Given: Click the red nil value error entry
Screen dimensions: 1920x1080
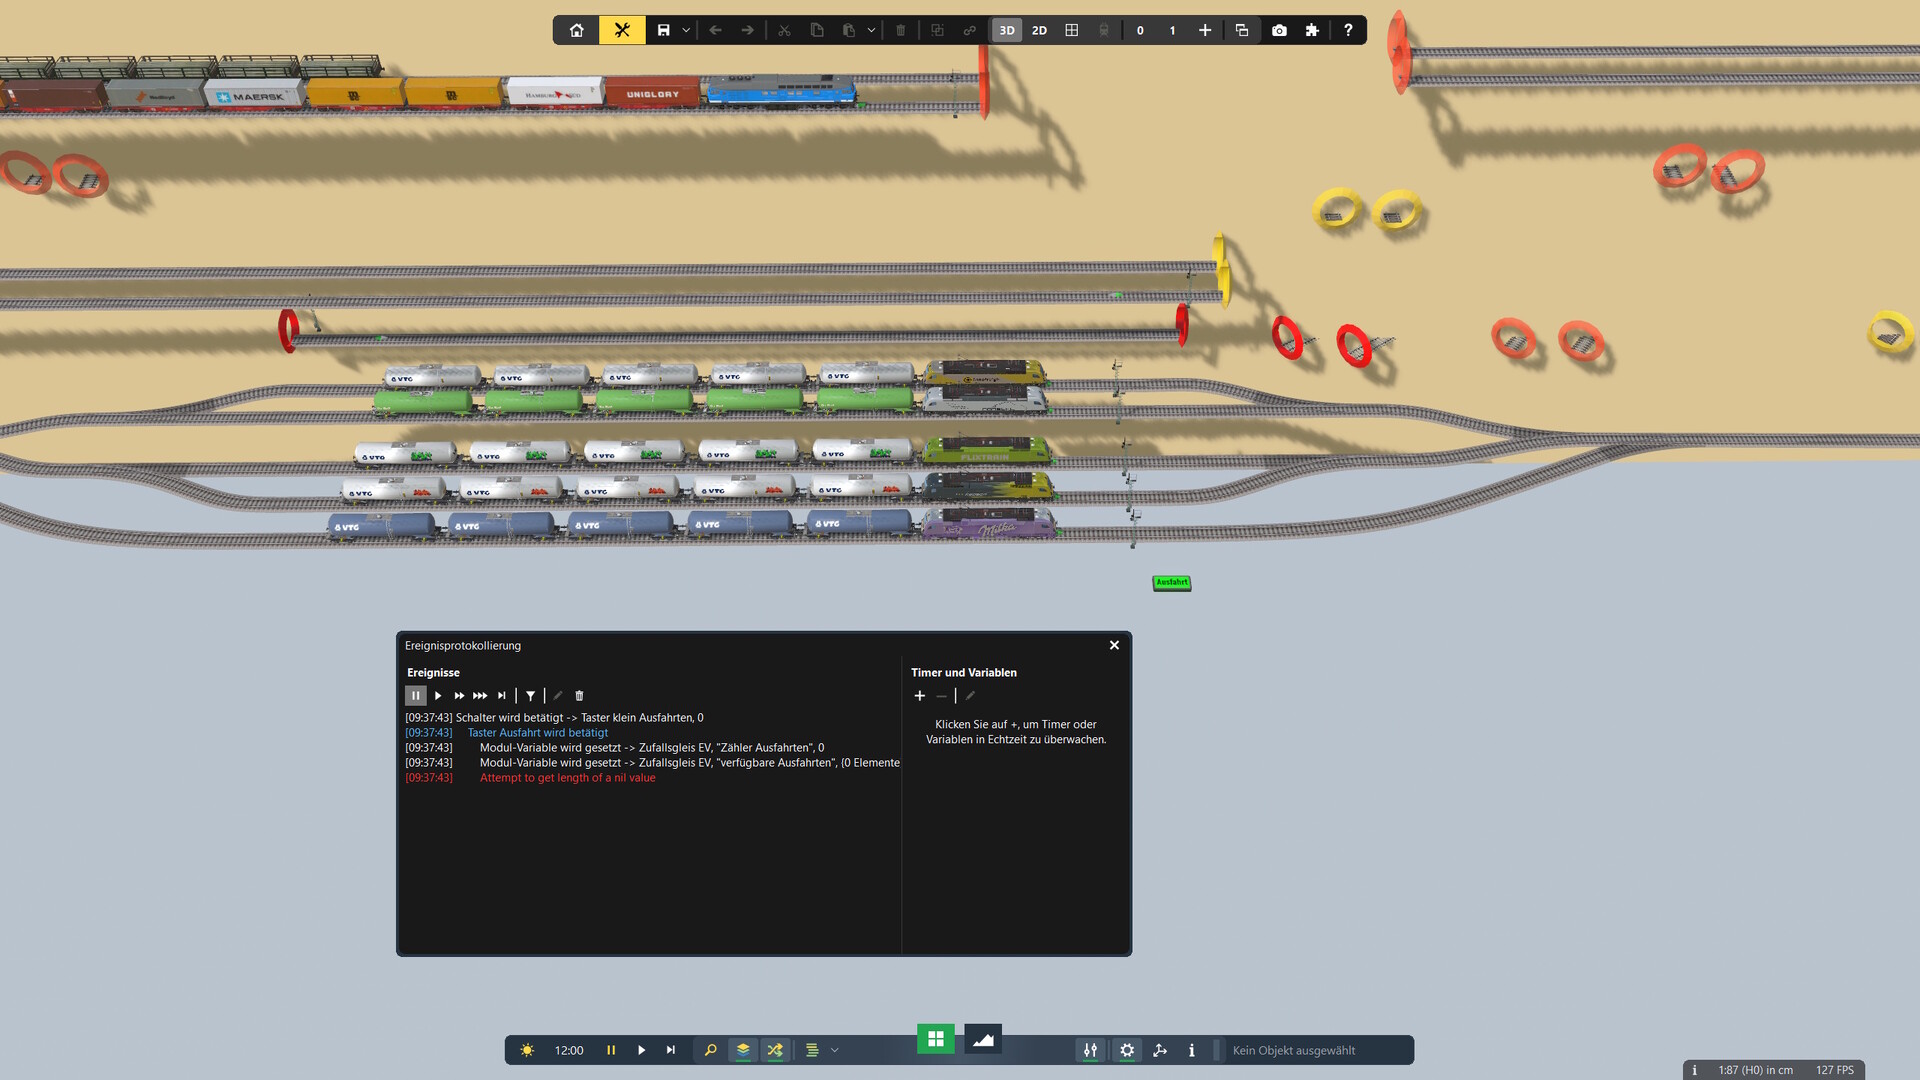Looking at the screenshot, I should tap(567, 778).
